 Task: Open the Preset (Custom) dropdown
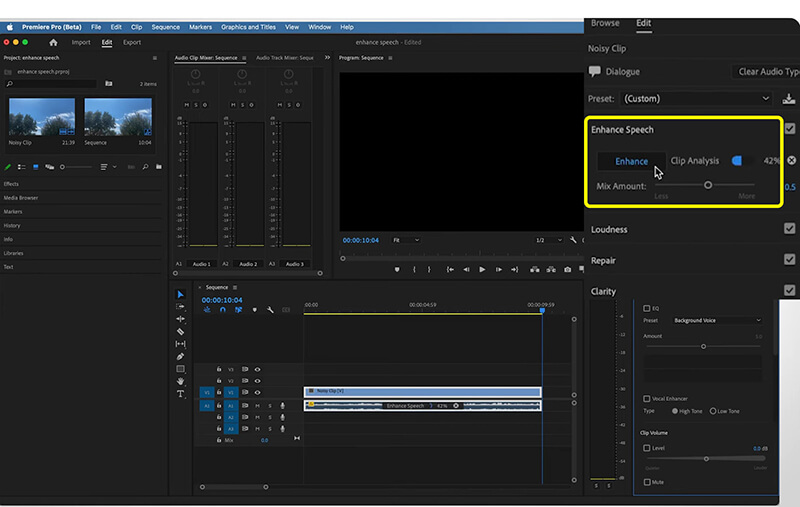(x=696, y=98)
